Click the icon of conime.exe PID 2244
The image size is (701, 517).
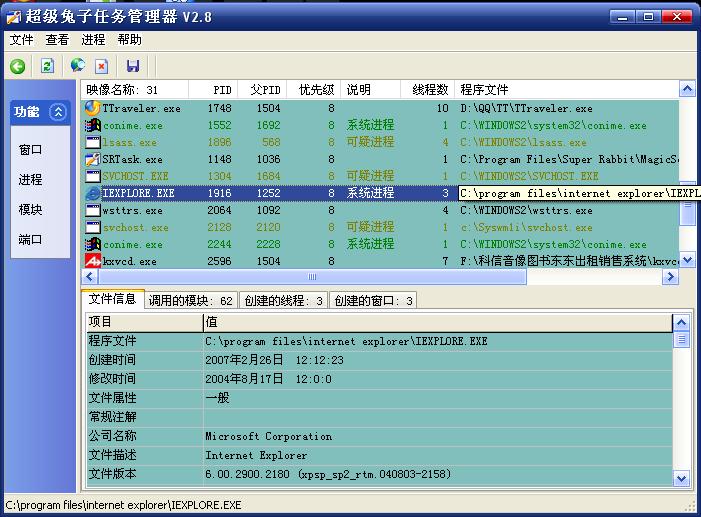pos(93,244)
